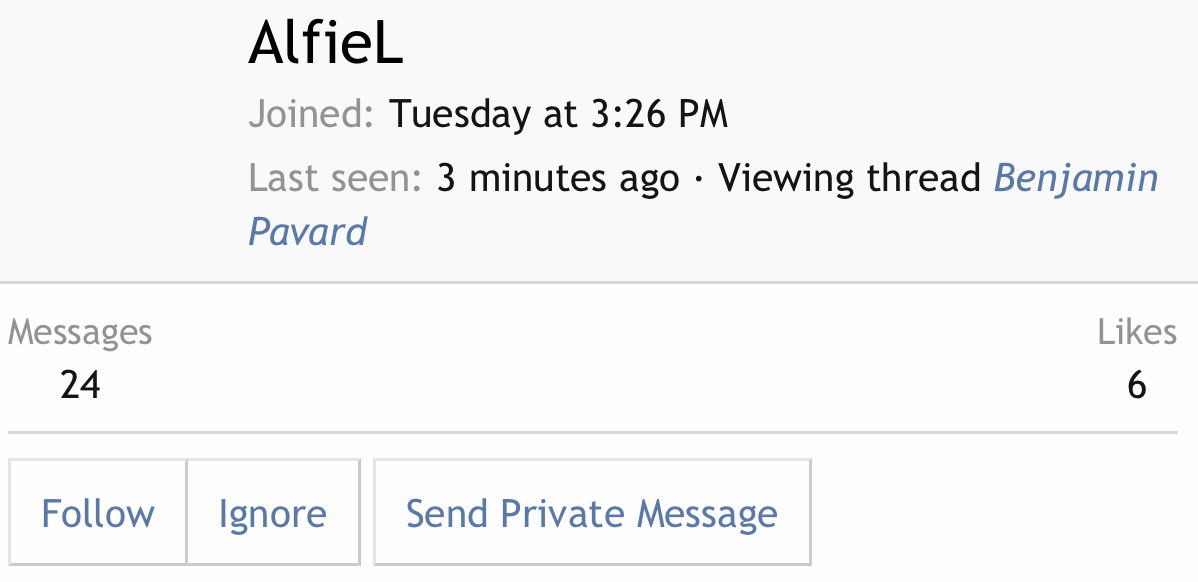Click the 'Last seen:' label
This screenshot has height=582, width=1198.
tap(335, 178)
